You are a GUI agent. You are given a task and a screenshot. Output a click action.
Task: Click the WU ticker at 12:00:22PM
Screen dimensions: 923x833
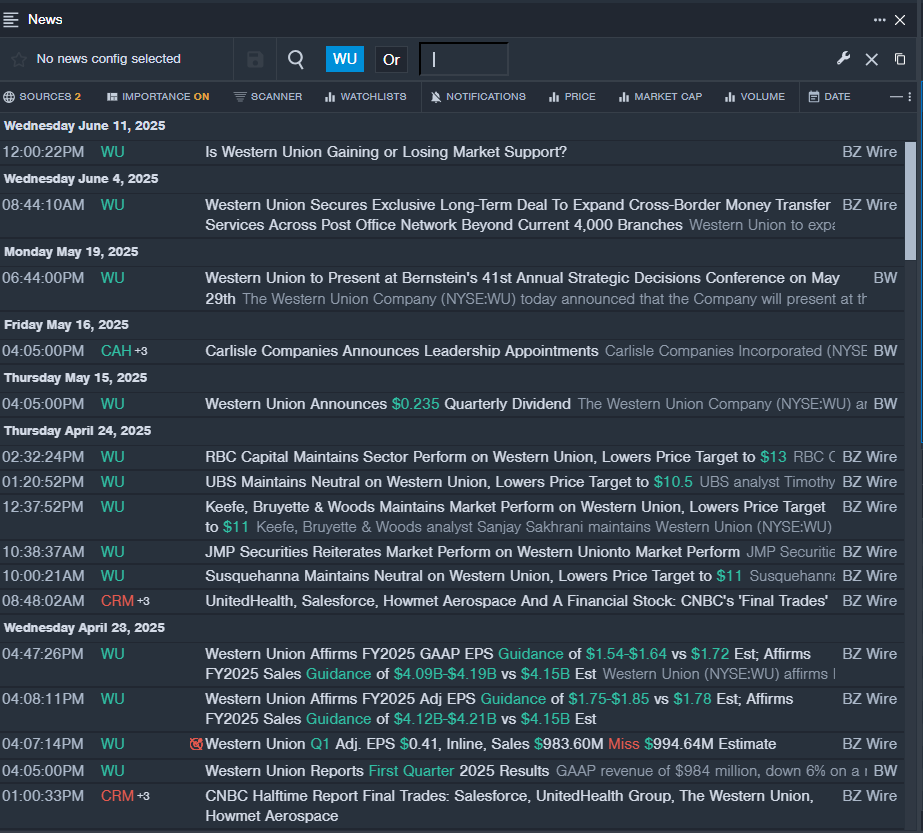pyautogui.click(x=112, y=152)
